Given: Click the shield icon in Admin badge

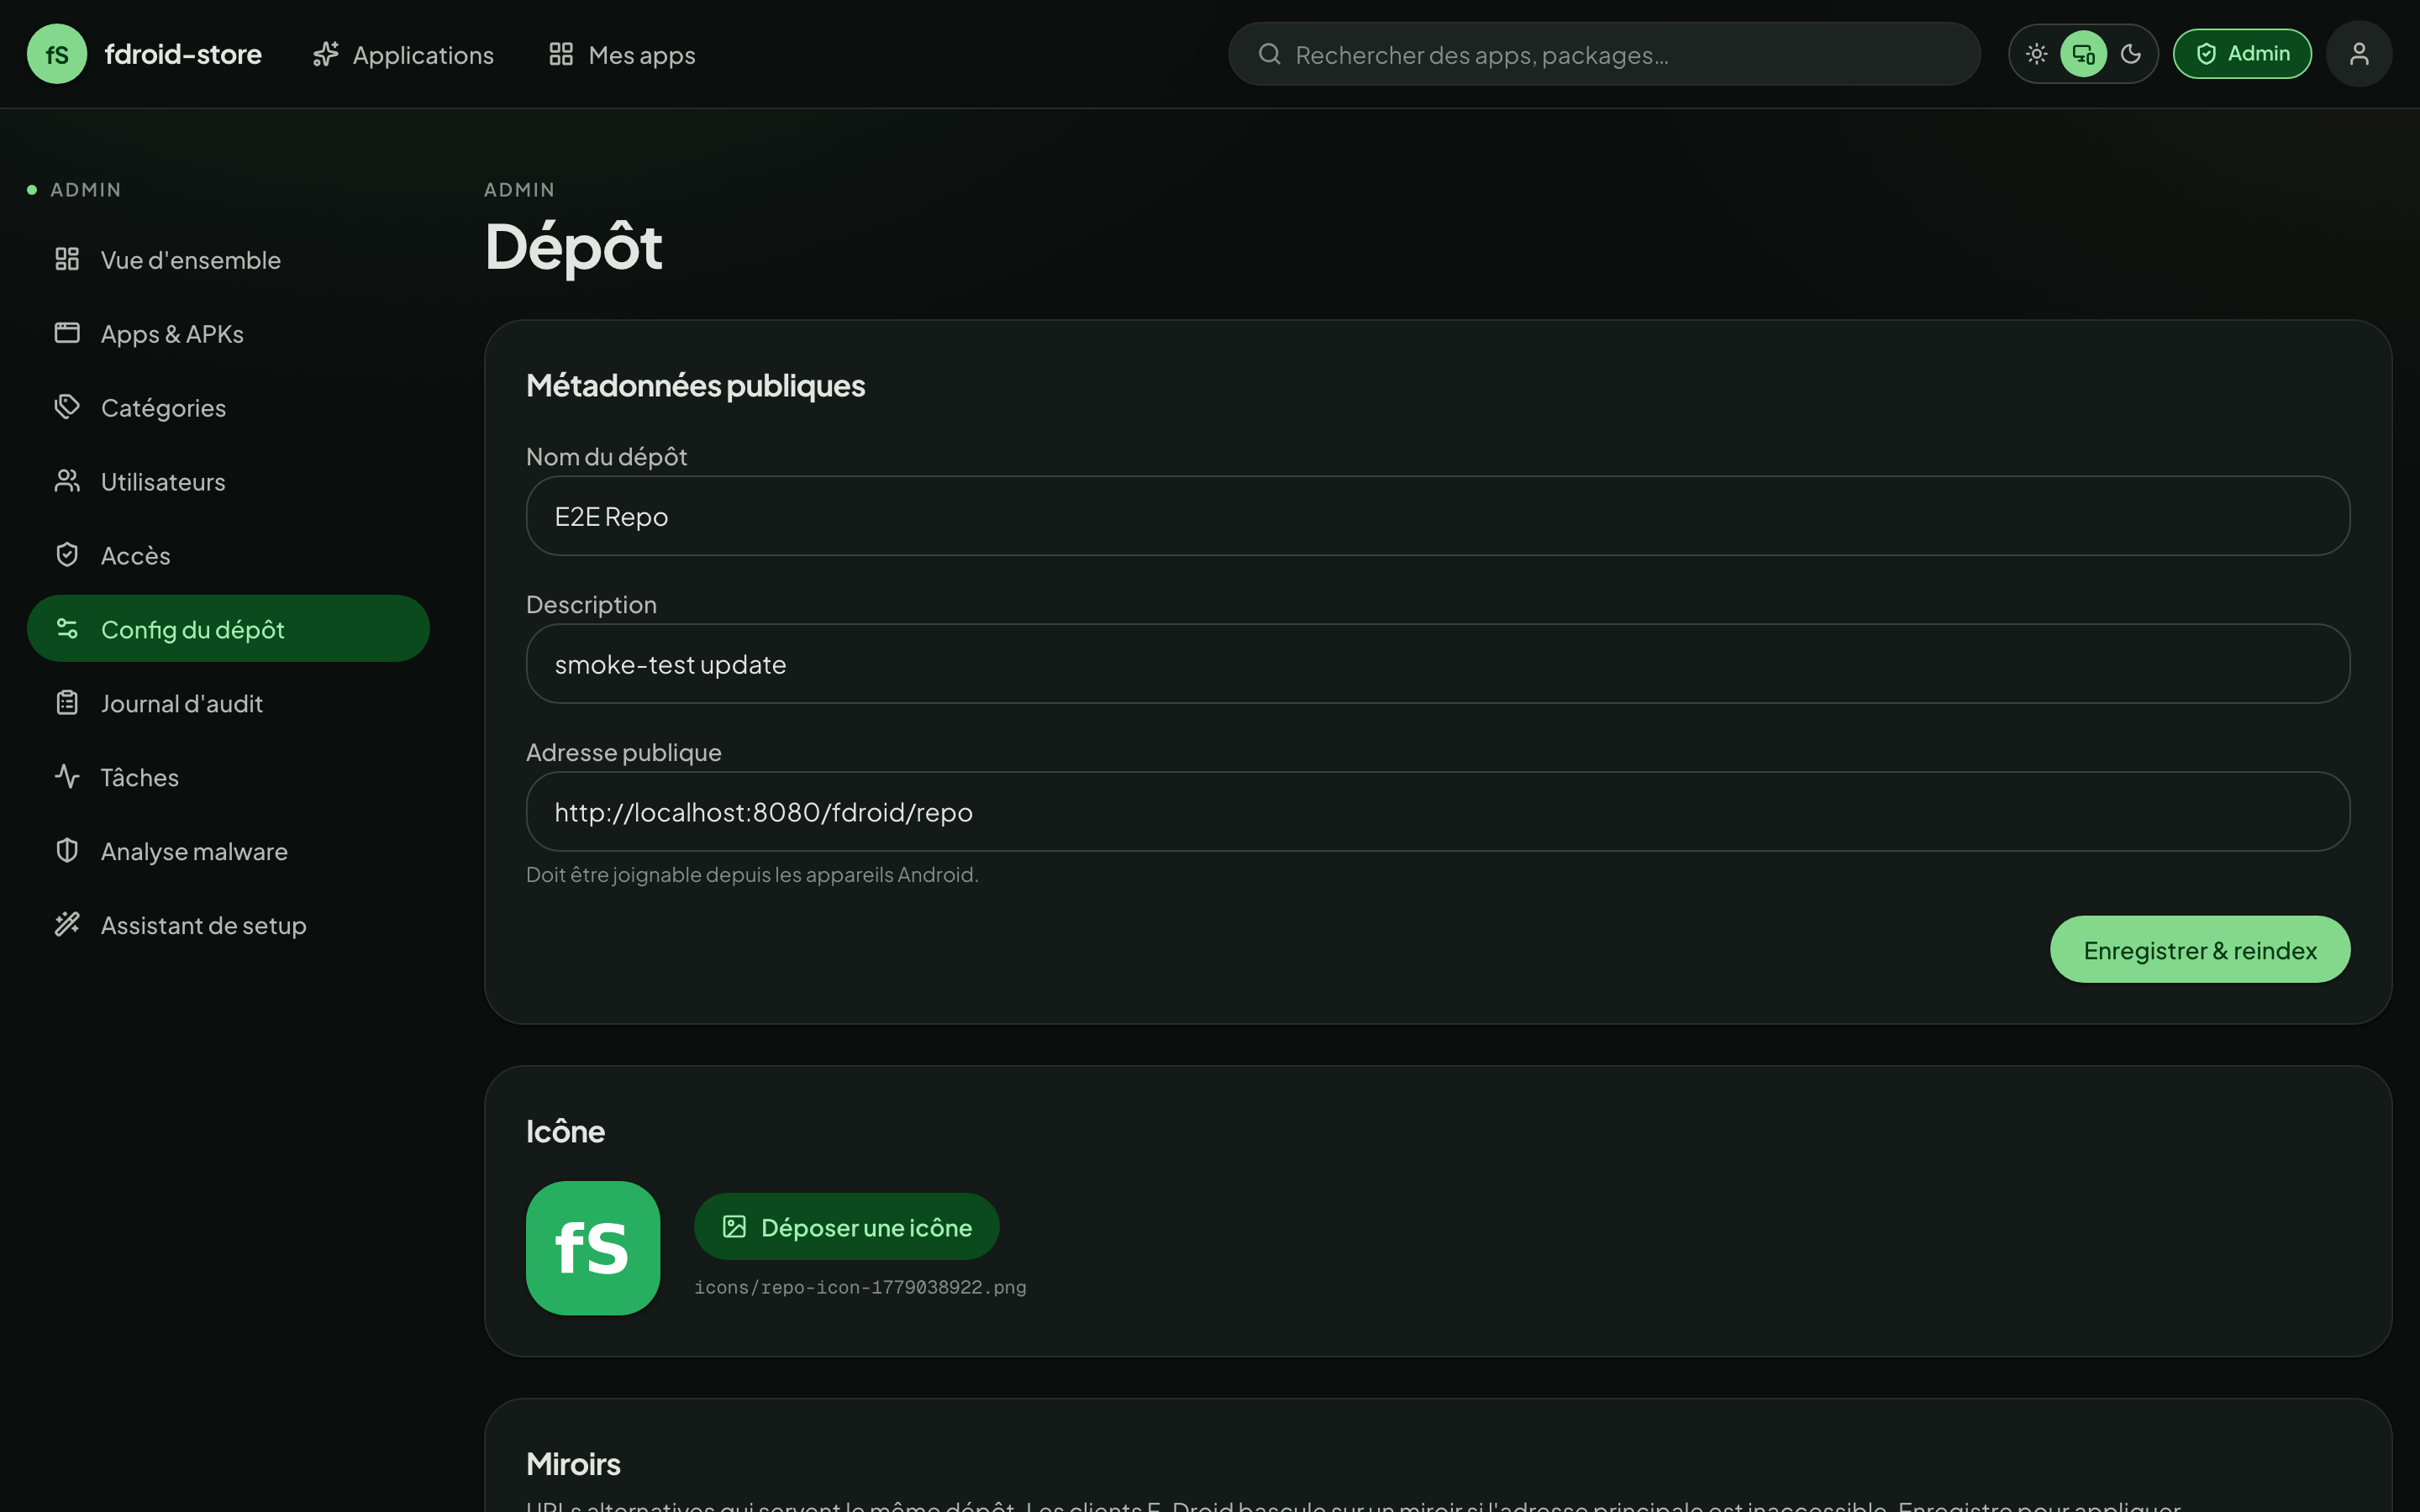Looking at the screenshot, I should (x=2207, y=54).
